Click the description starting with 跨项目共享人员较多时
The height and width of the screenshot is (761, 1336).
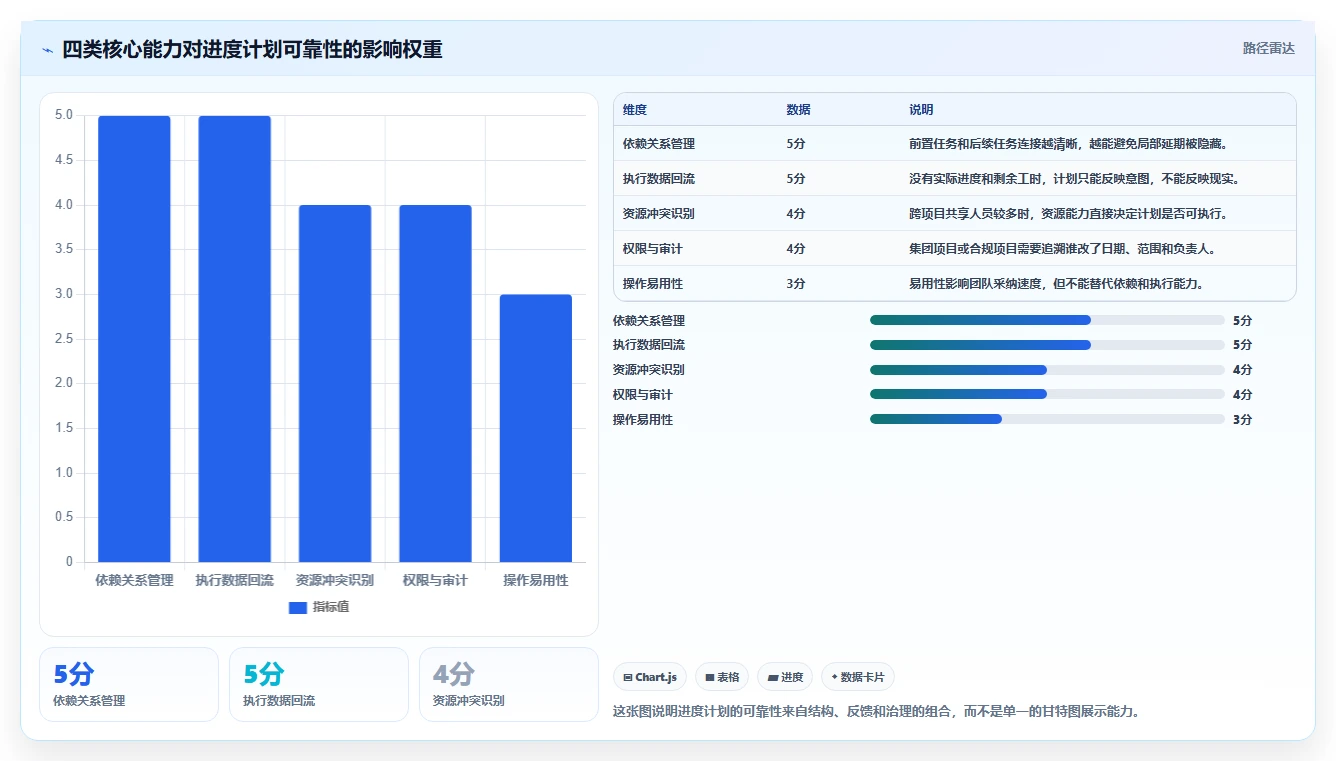(x=1068, y=213)
